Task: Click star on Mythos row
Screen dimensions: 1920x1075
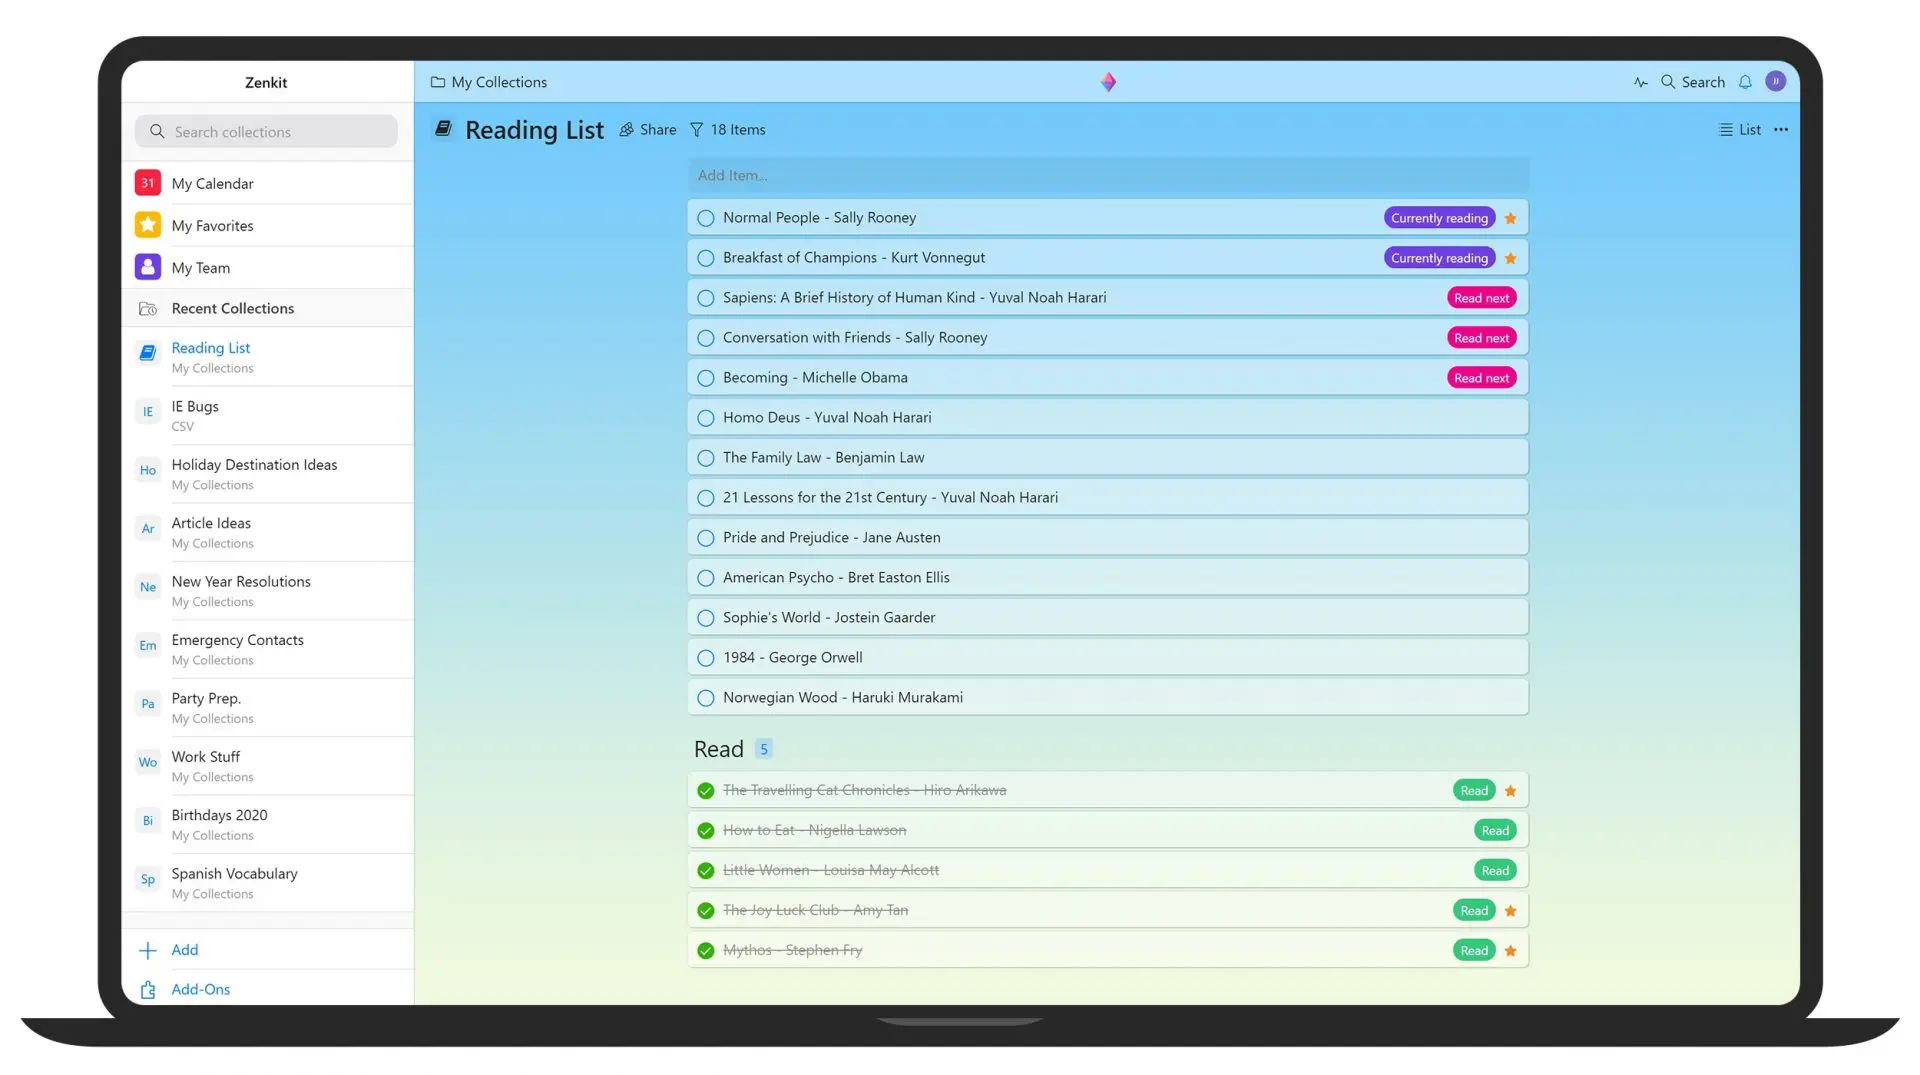Action: [x=1510, y=951]
